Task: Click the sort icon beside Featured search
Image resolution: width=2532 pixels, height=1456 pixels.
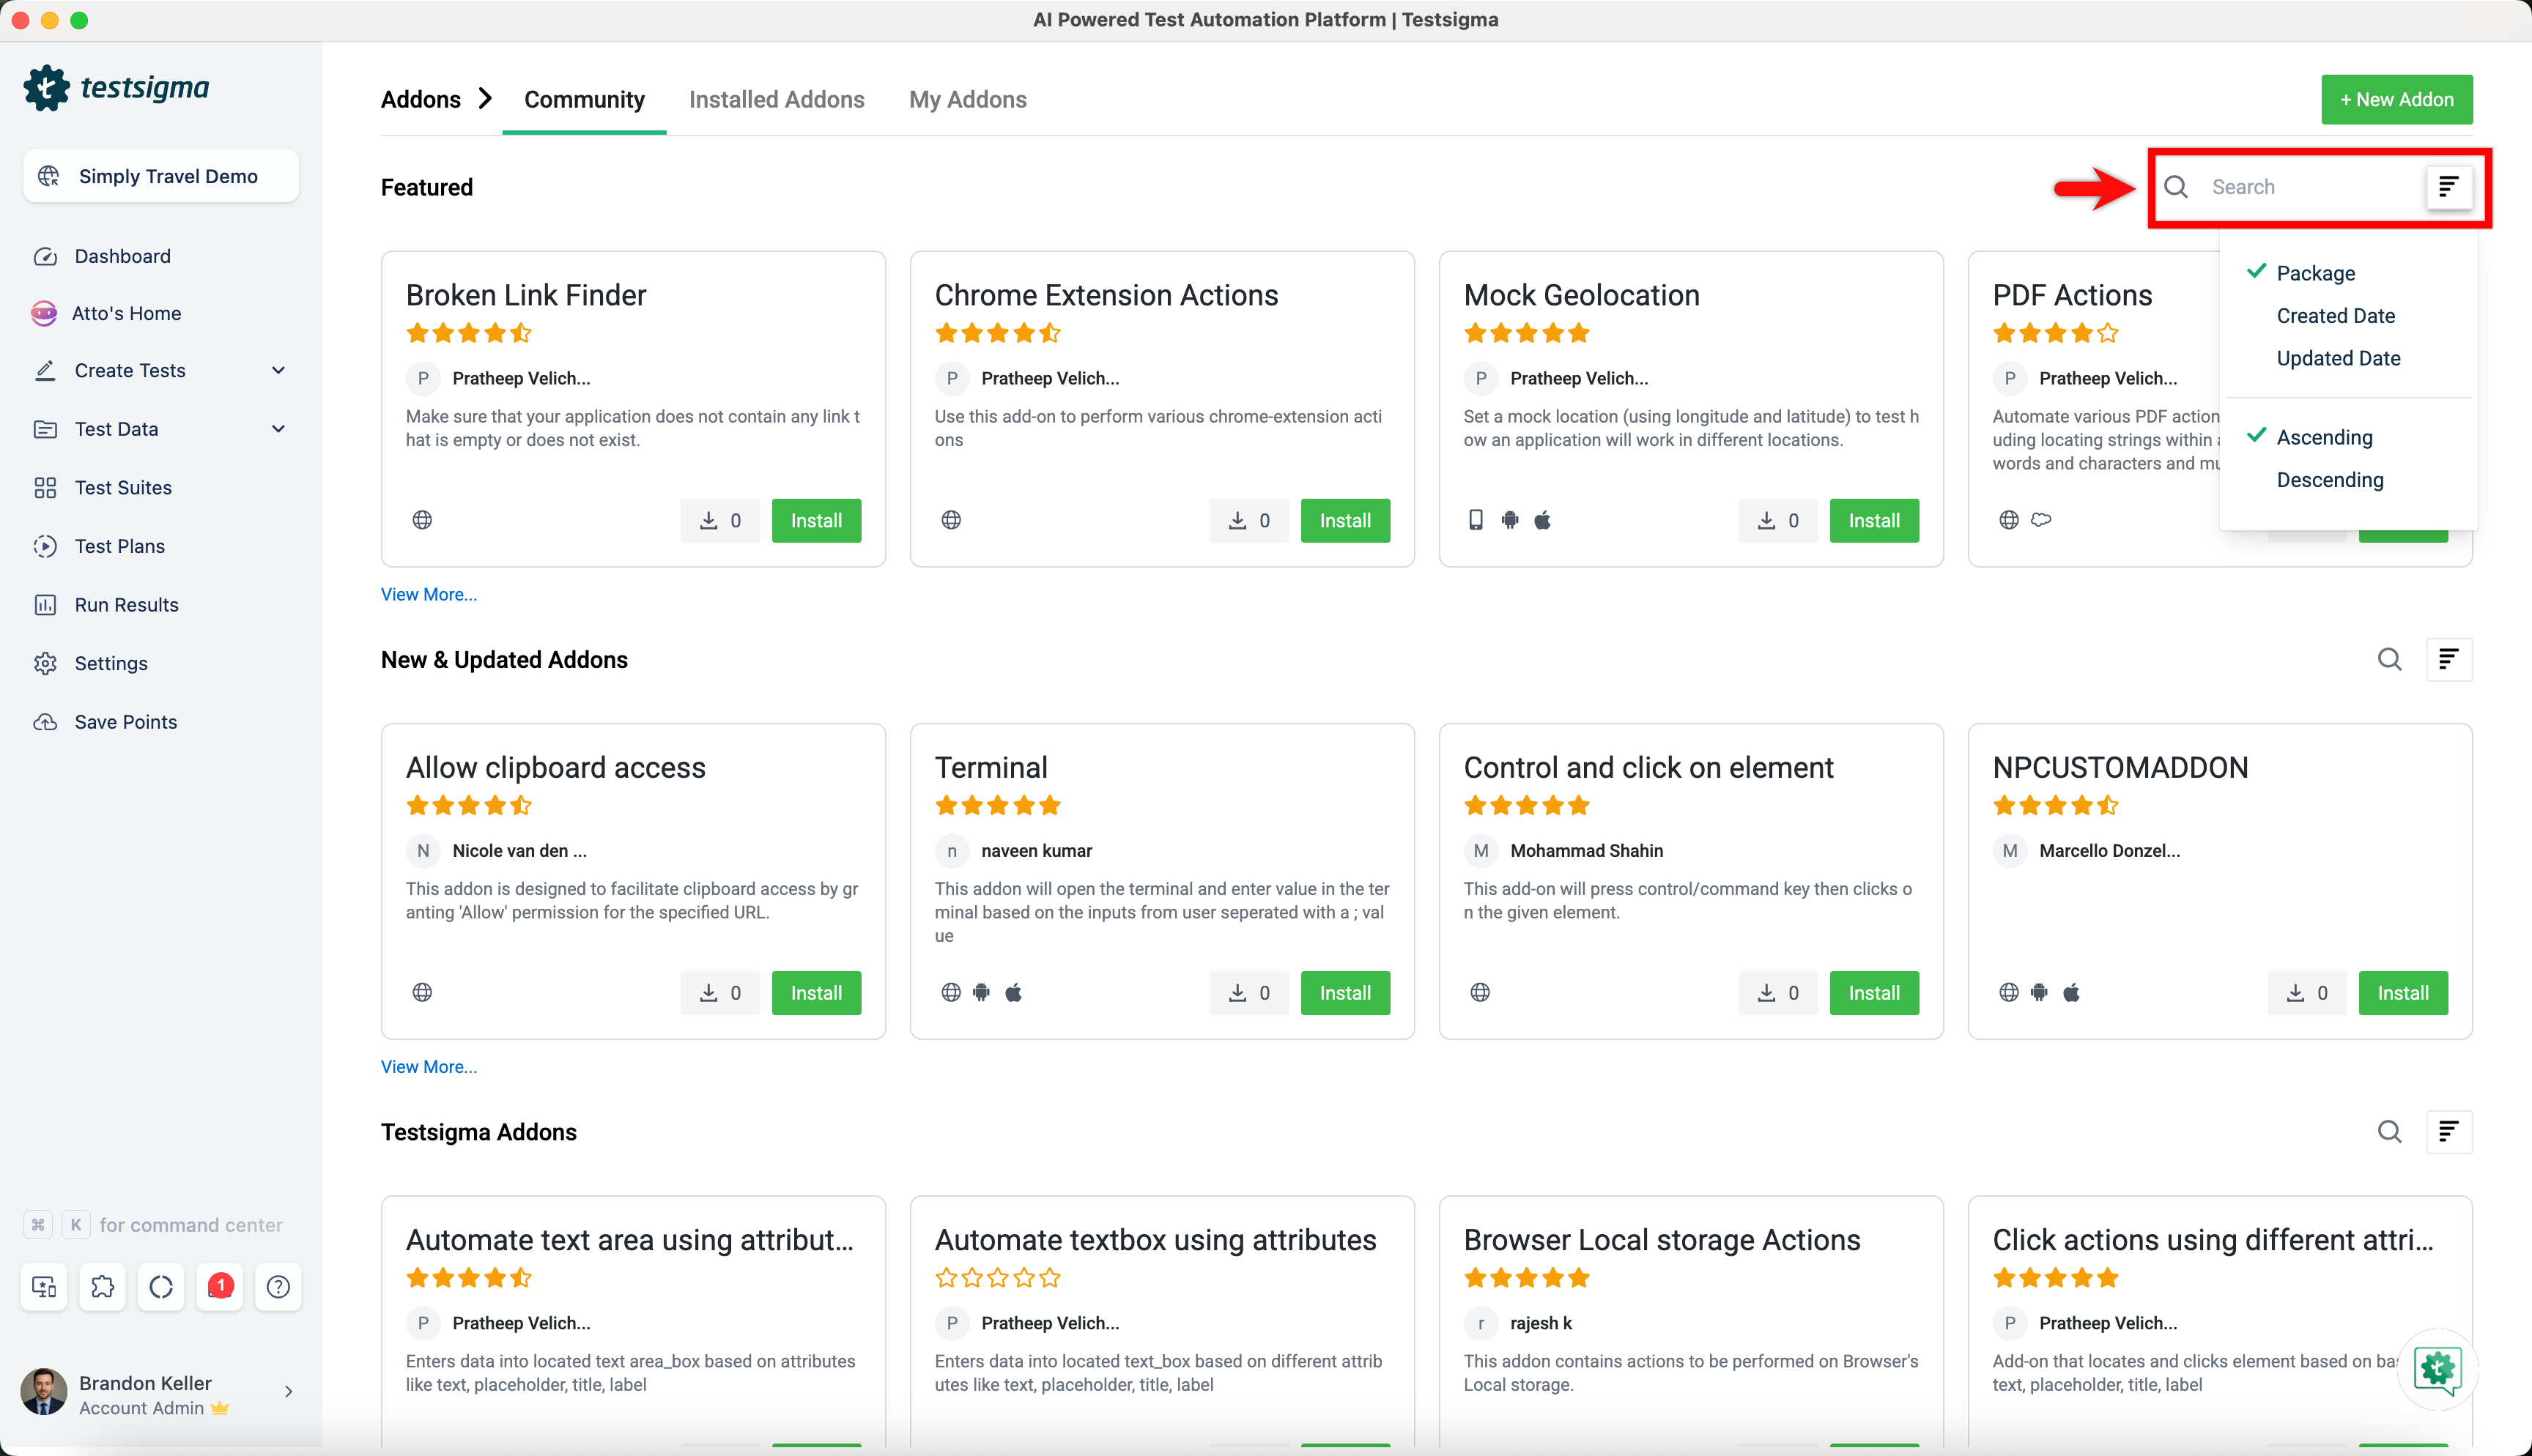Action: 2448,187
